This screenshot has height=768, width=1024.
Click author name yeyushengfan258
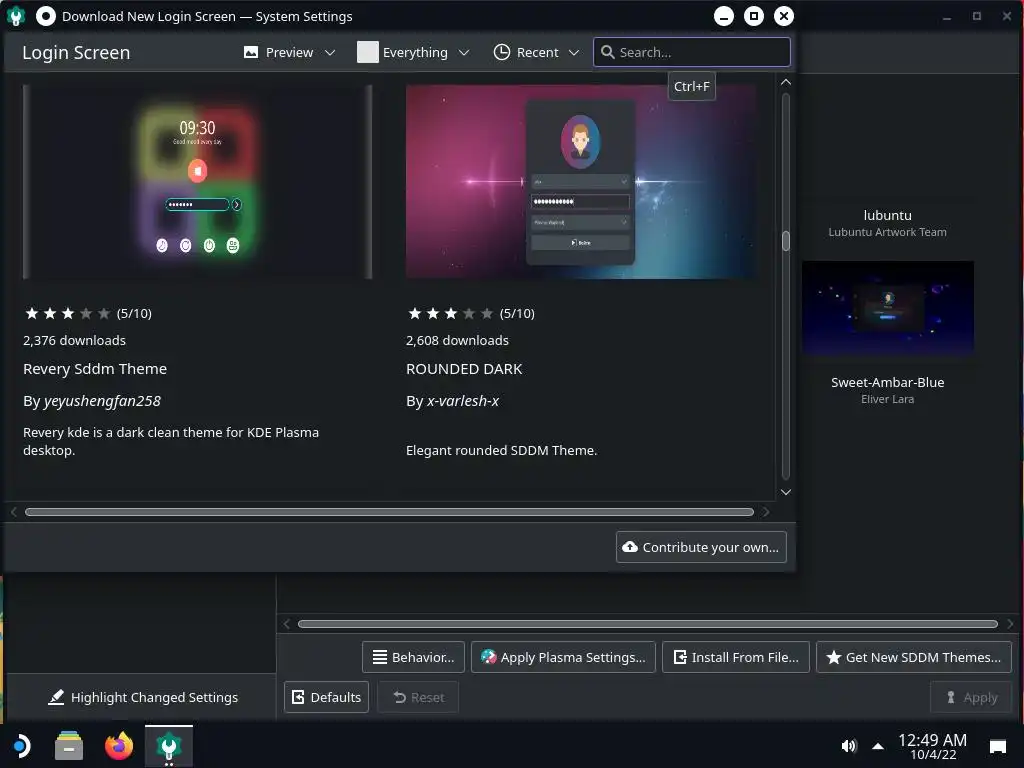[x=102, y=401]
